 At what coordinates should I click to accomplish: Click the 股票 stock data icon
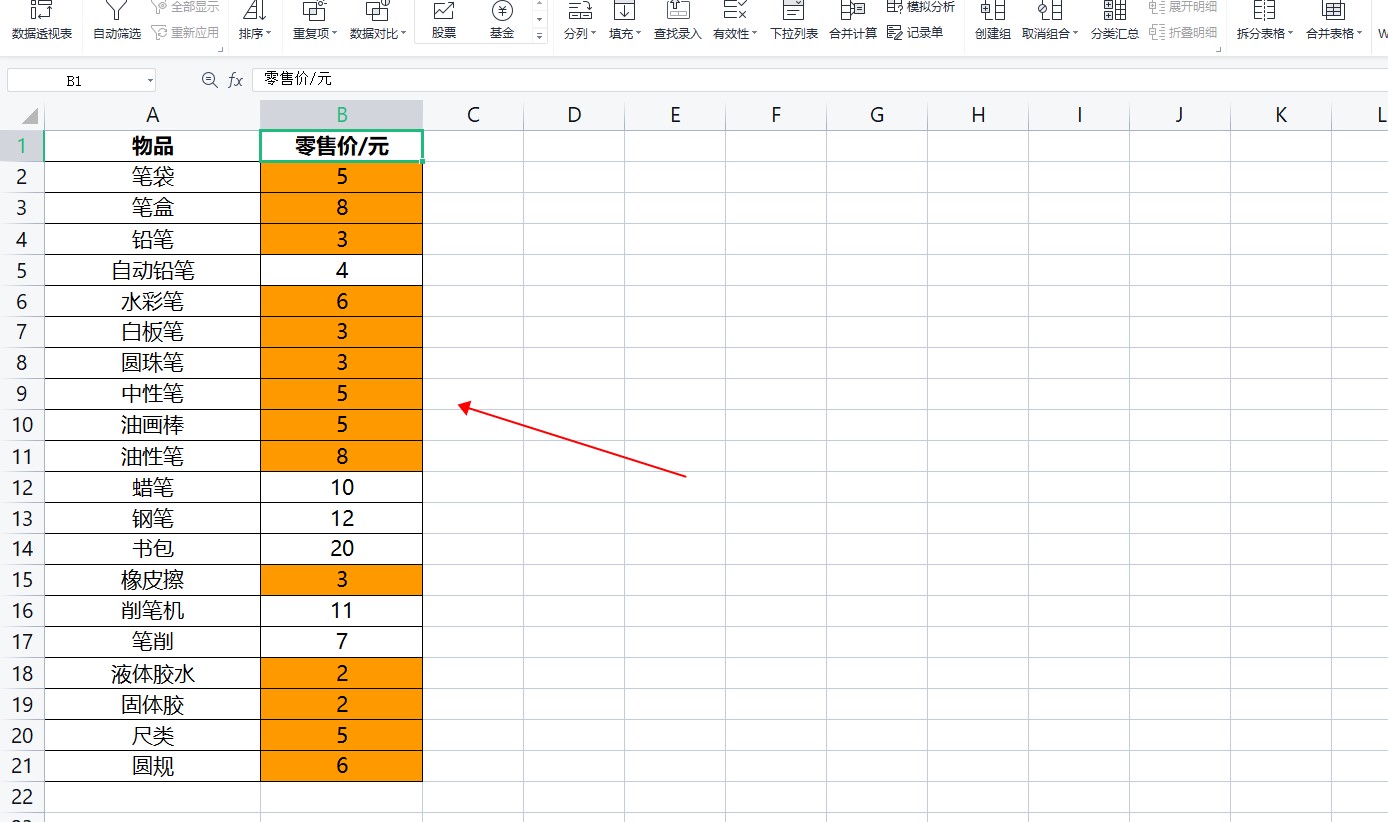tap(444, 19)
